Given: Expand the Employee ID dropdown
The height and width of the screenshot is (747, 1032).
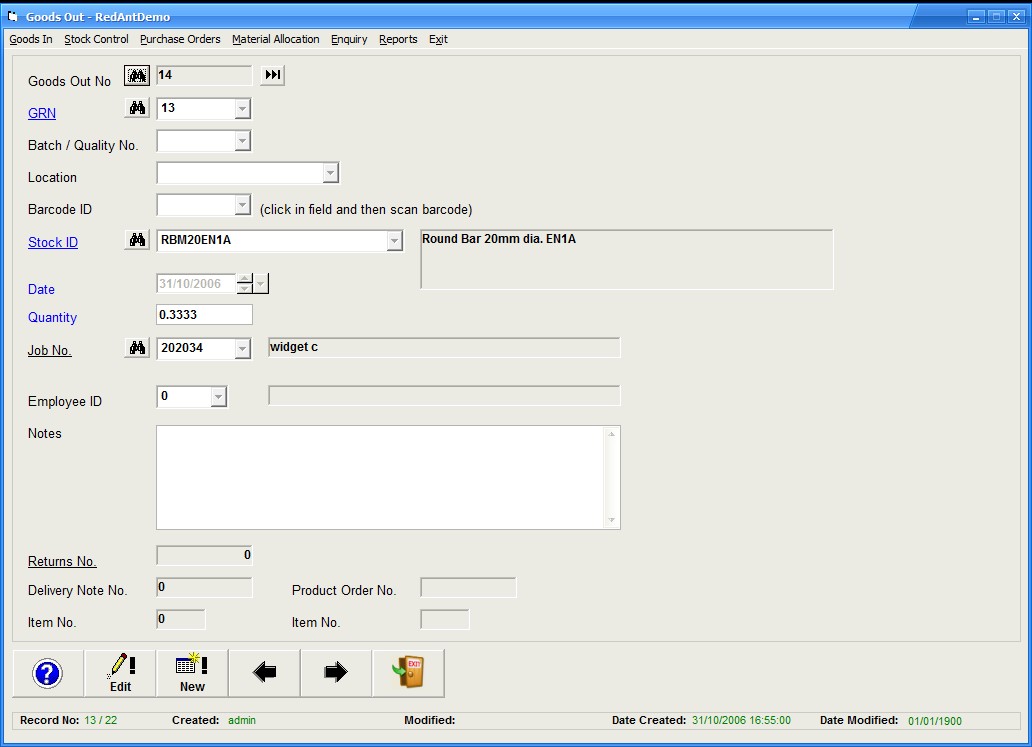Looking at the screenshot, I should (x=218, y=398).
